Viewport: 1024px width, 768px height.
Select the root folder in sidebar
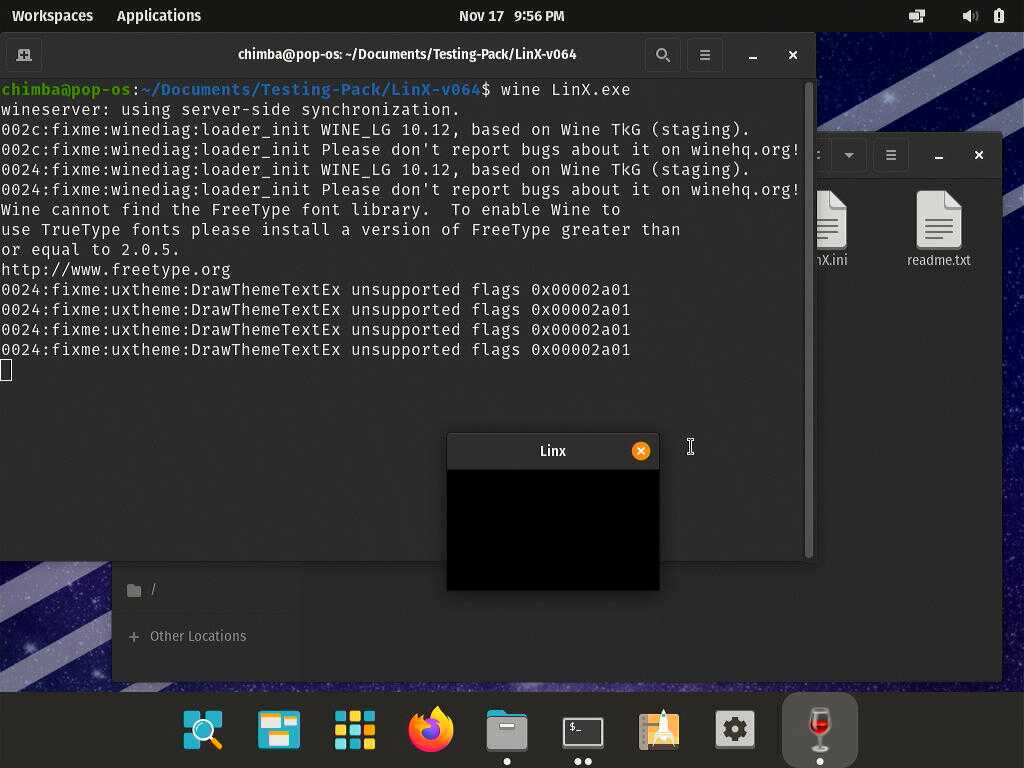[143, 590]
